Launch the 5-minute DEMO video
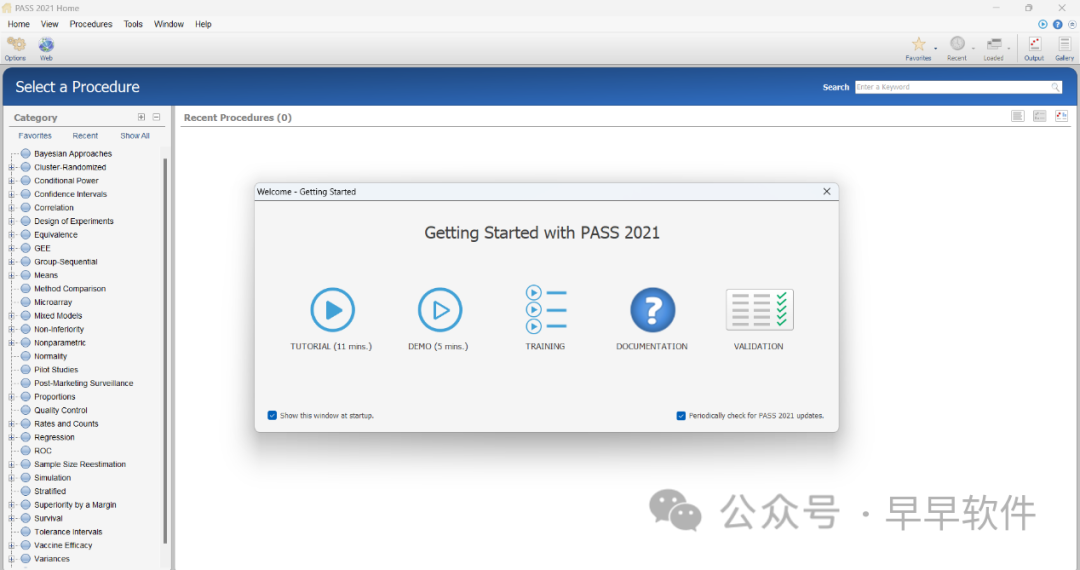The width and height of the screenshot is (1080, 570). tap(439, 310)
